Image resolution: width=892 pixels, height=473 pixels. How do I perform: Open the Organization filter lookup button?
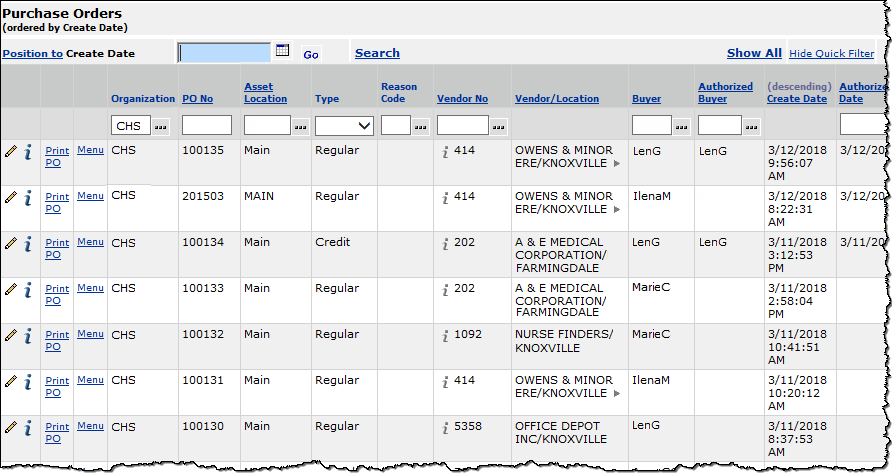click(x=161, y=126)
